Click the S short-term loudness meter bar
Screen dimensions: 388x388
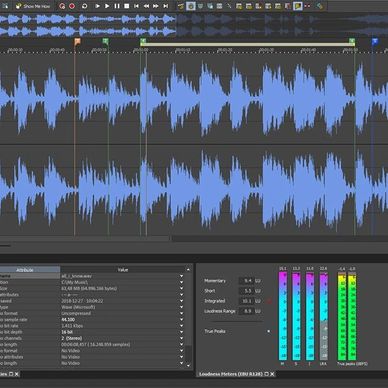pos(296,316)
